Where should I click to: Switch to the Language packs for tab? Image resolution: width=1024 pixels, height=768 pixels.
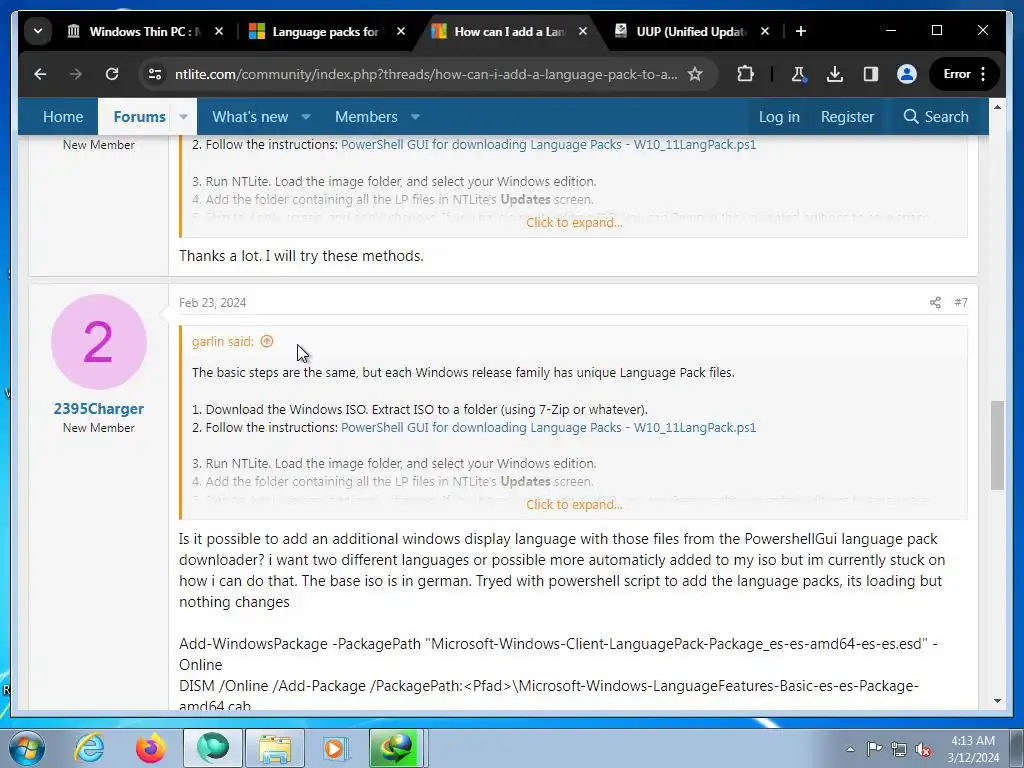point(326,31)
